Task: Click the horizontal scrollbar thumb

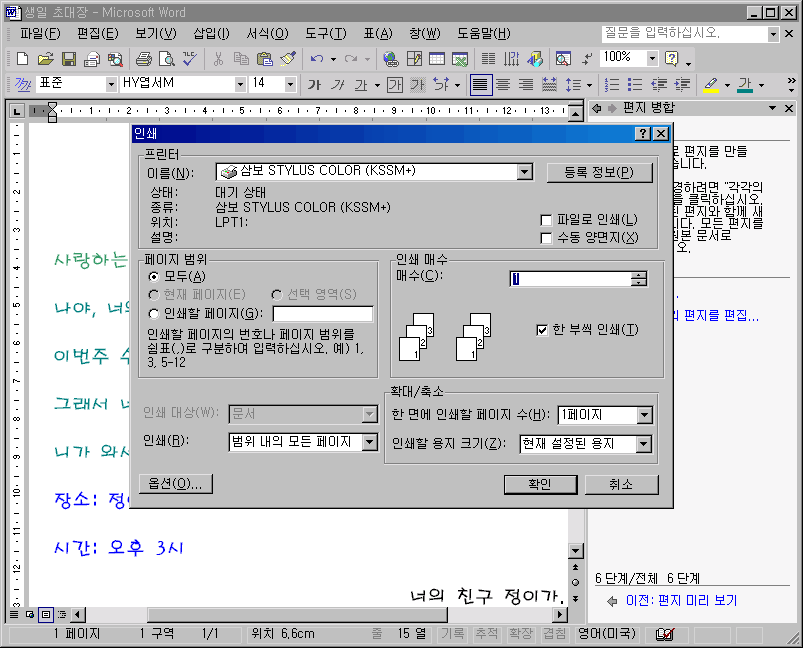Action: [x=297, y=614]
